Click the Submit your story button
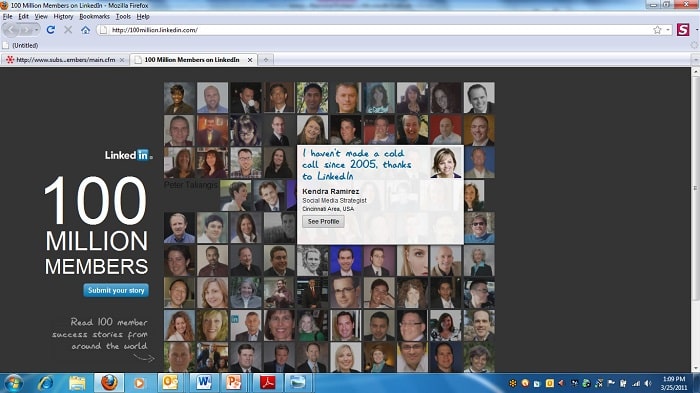 pos(116,290)
